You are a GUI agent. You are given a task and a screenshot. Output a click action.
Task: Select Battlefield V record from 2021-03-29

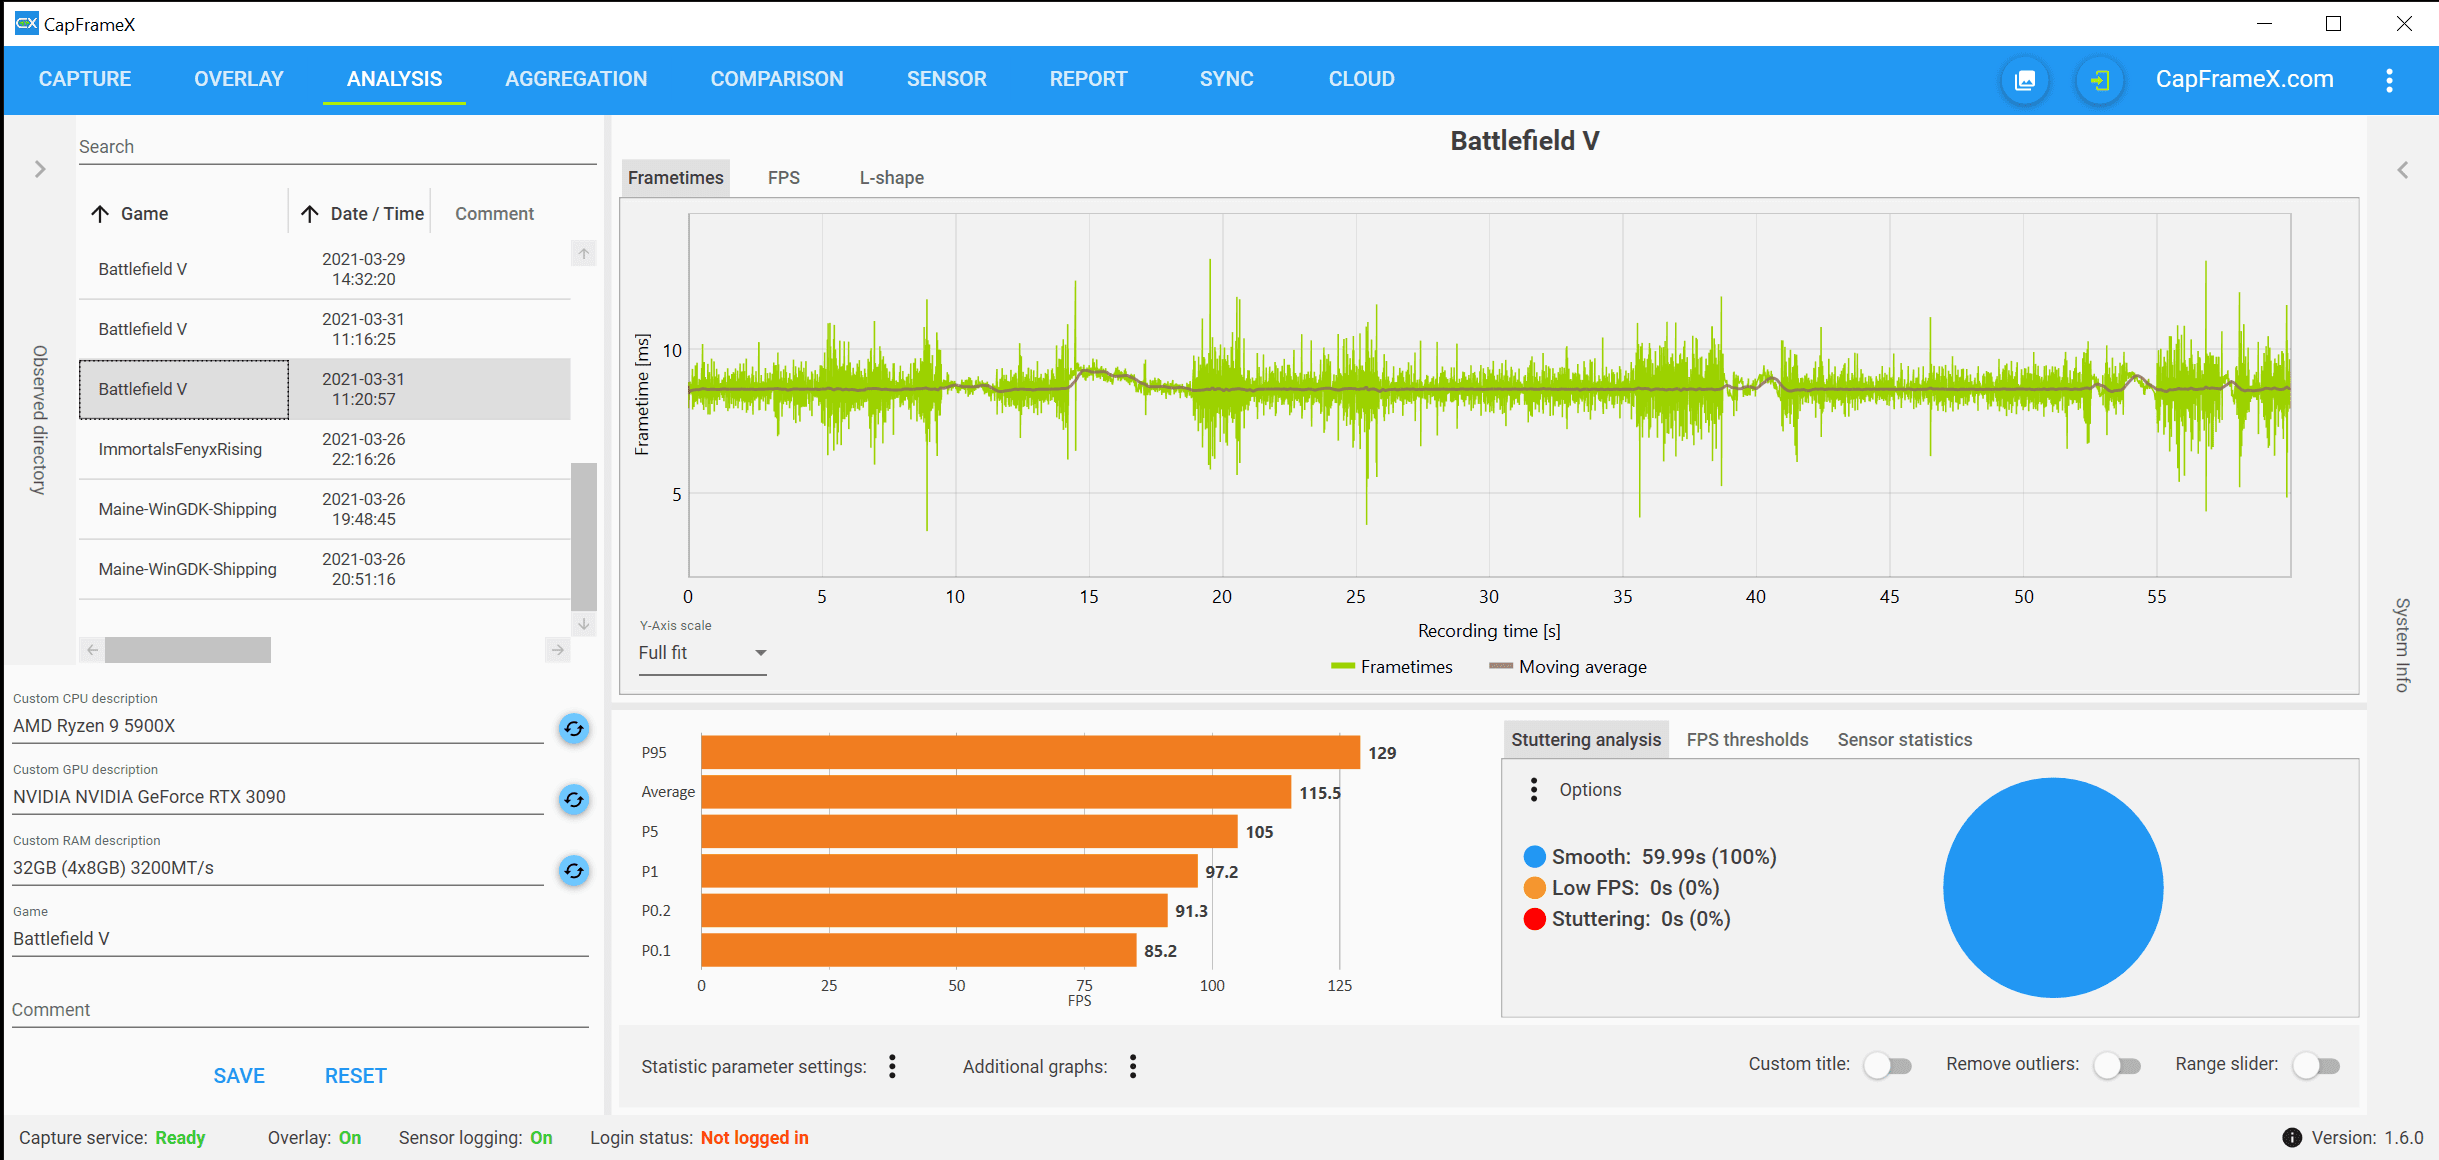click(325, 269)
